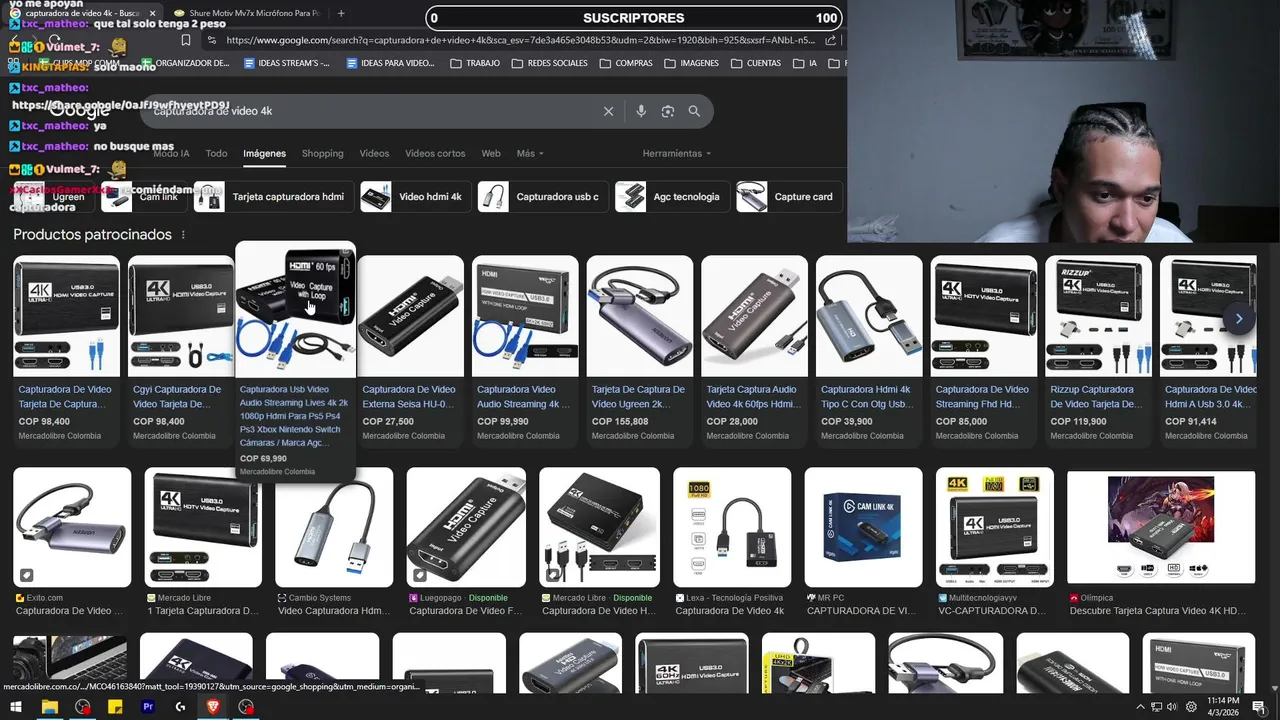The image size is (1280, 720).
Task: Open the CUENTAS bookmarks folder
Action: (x=756, y=63)
